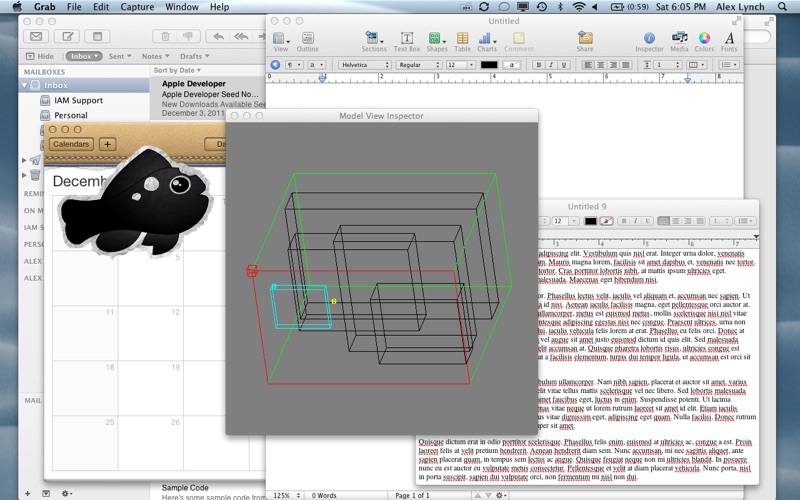Open Drafts in Mail favorites bar
The height and width of the screenshot is (500, 800).
click(x=194, y=56)
